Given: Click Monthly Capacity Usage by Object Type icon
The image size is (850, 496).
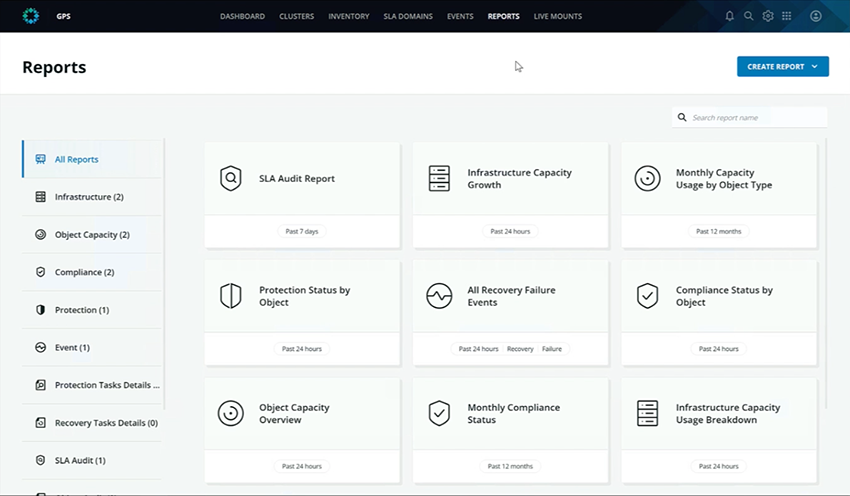Looking at the screenshot, I should click(647, 178).
